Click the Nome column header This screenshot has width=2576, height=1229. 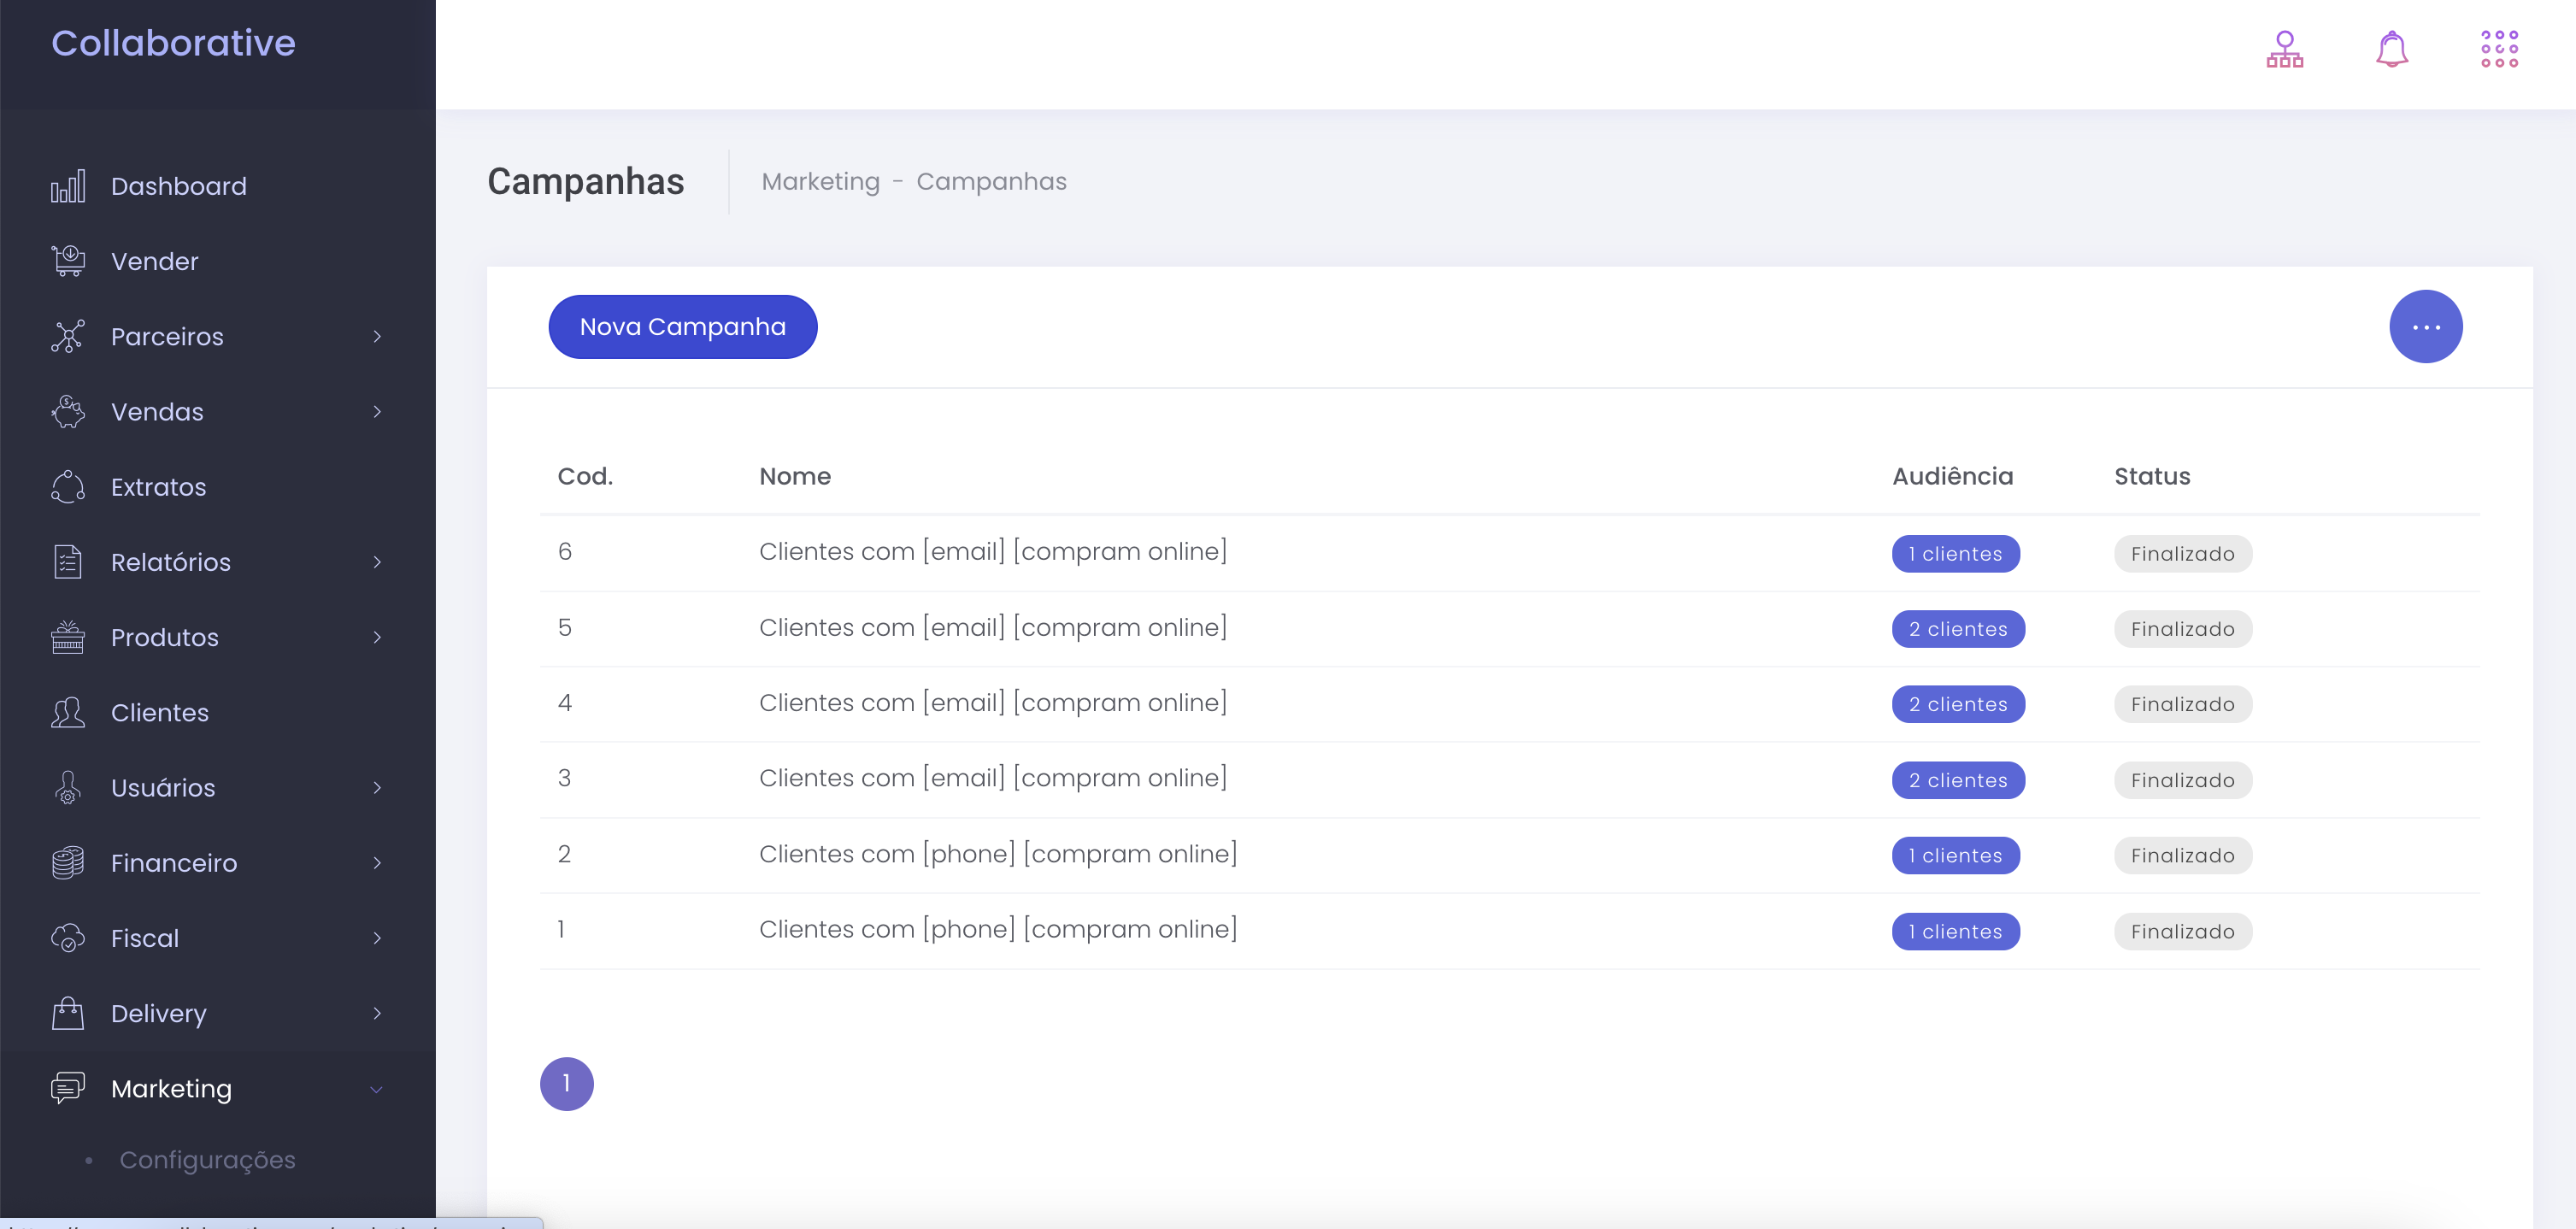point(795,476)
